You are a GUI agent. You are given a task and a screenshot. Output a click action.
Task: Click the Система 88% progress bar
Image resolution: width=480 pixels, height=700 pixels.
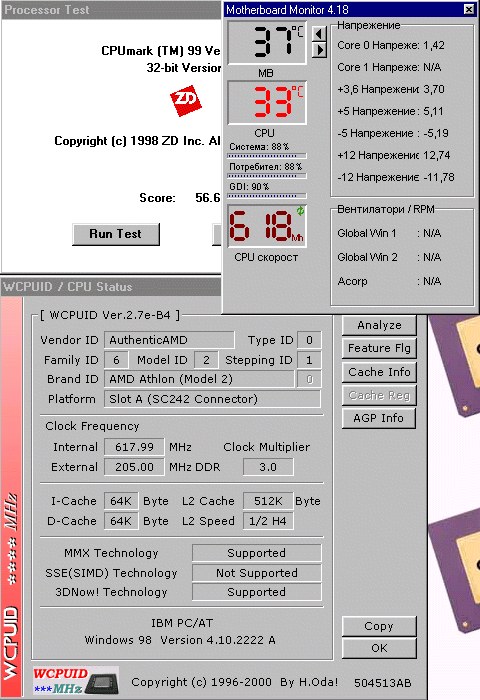267,156
